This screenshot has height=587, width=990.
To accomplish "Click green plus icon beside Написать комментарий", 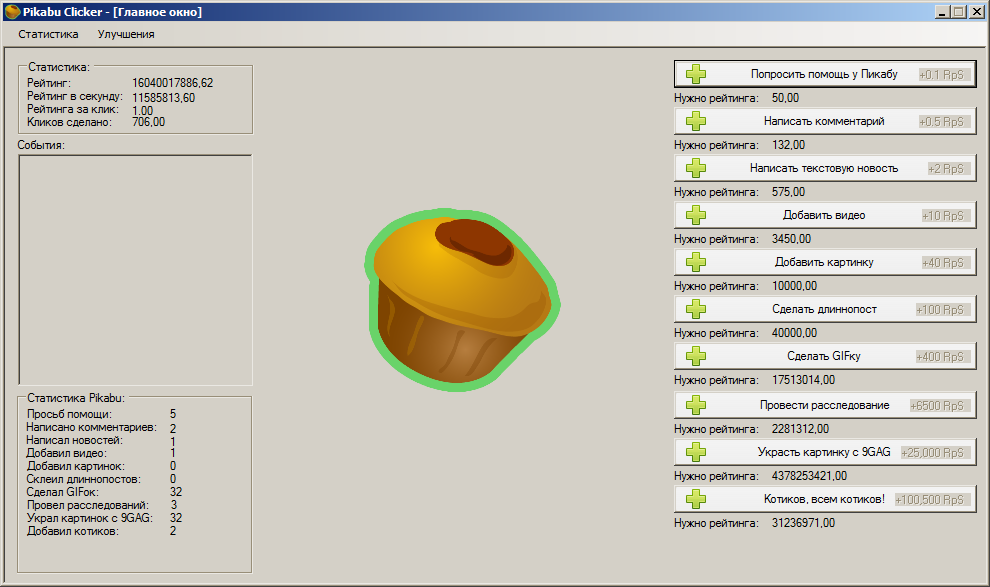I will pyautogui.click(x=696, y=121).
